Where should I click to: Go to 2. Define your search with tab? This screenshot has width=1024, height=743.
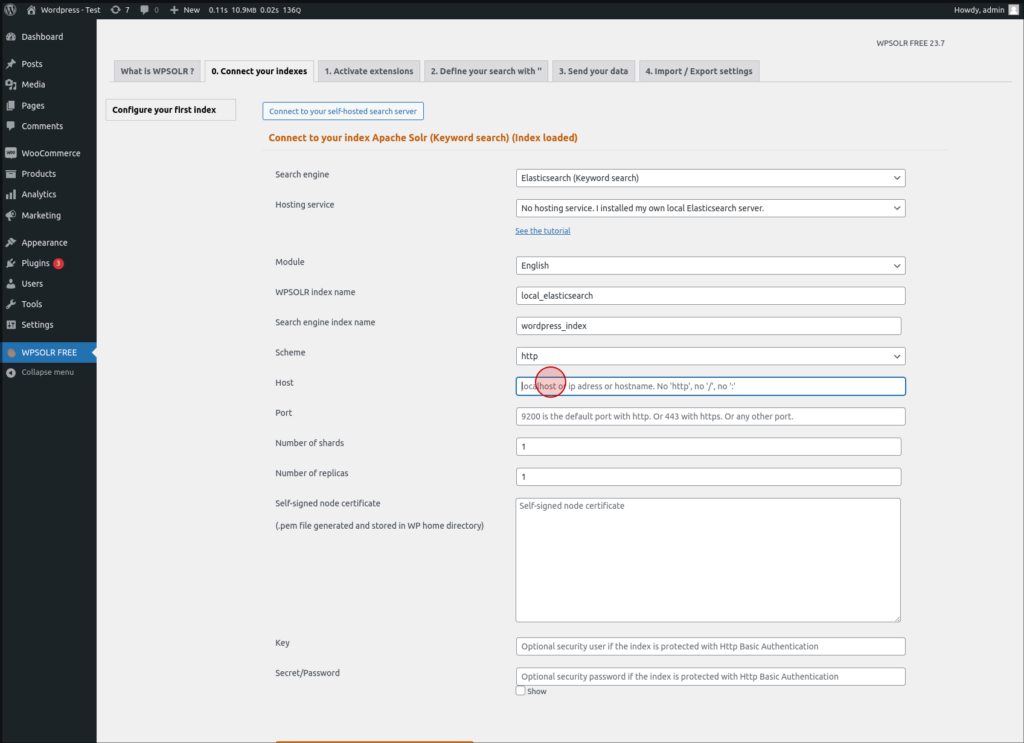point(486,71)
